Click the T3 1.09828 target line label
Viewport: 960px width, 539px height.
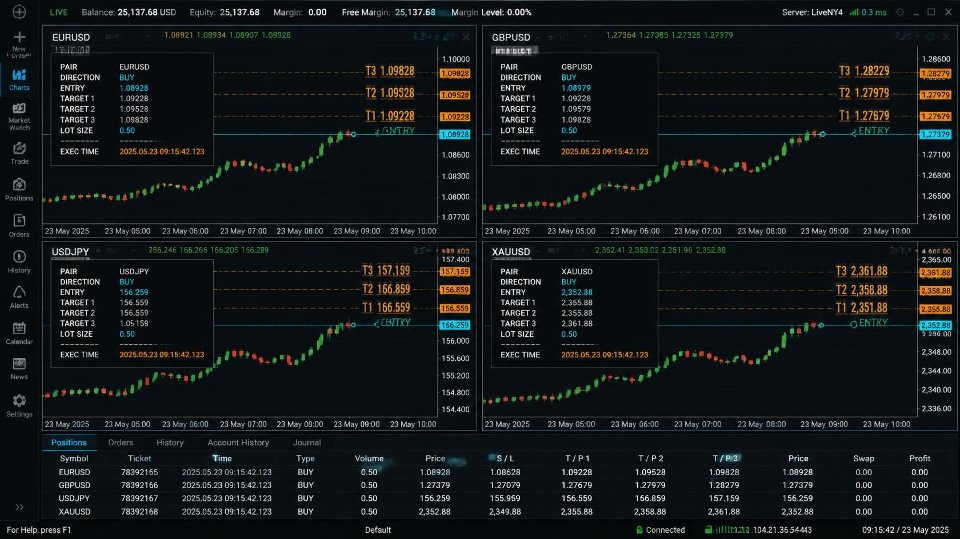pos(390,71)
